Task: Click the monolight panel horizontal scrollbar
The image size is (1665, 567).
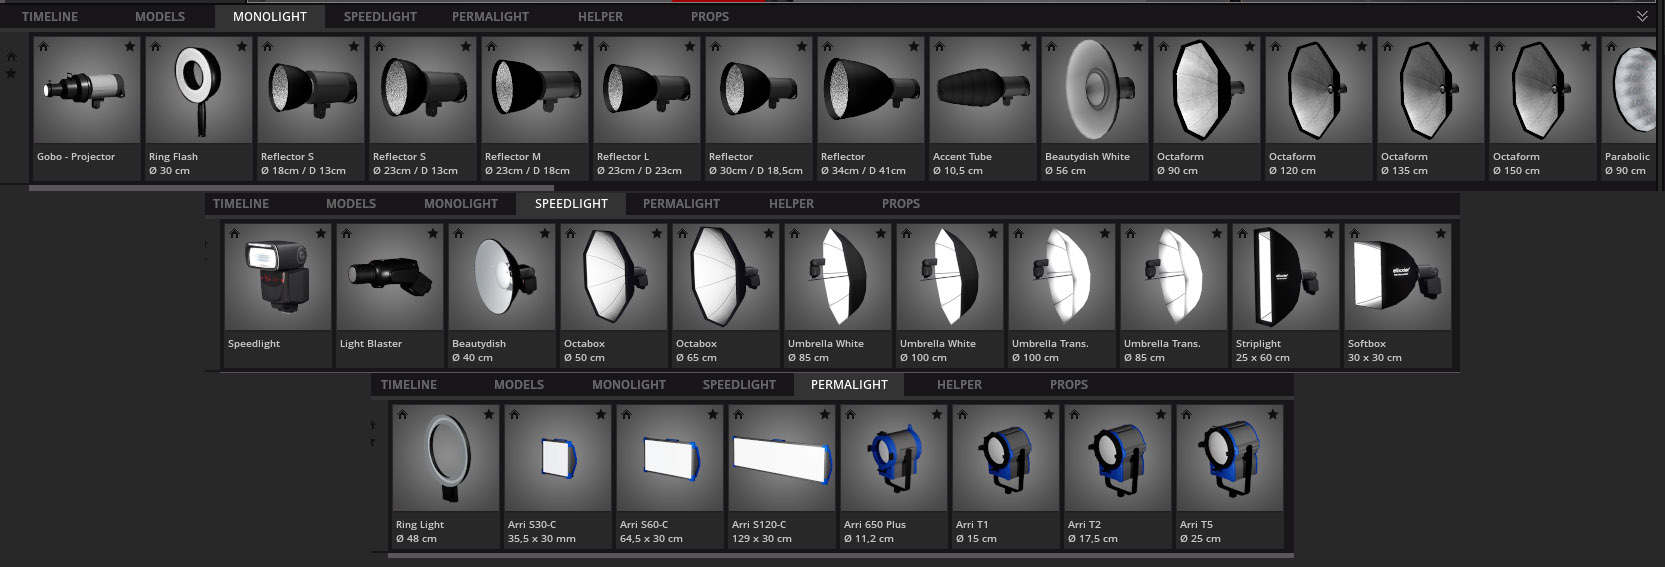Action: coord(290,186)
